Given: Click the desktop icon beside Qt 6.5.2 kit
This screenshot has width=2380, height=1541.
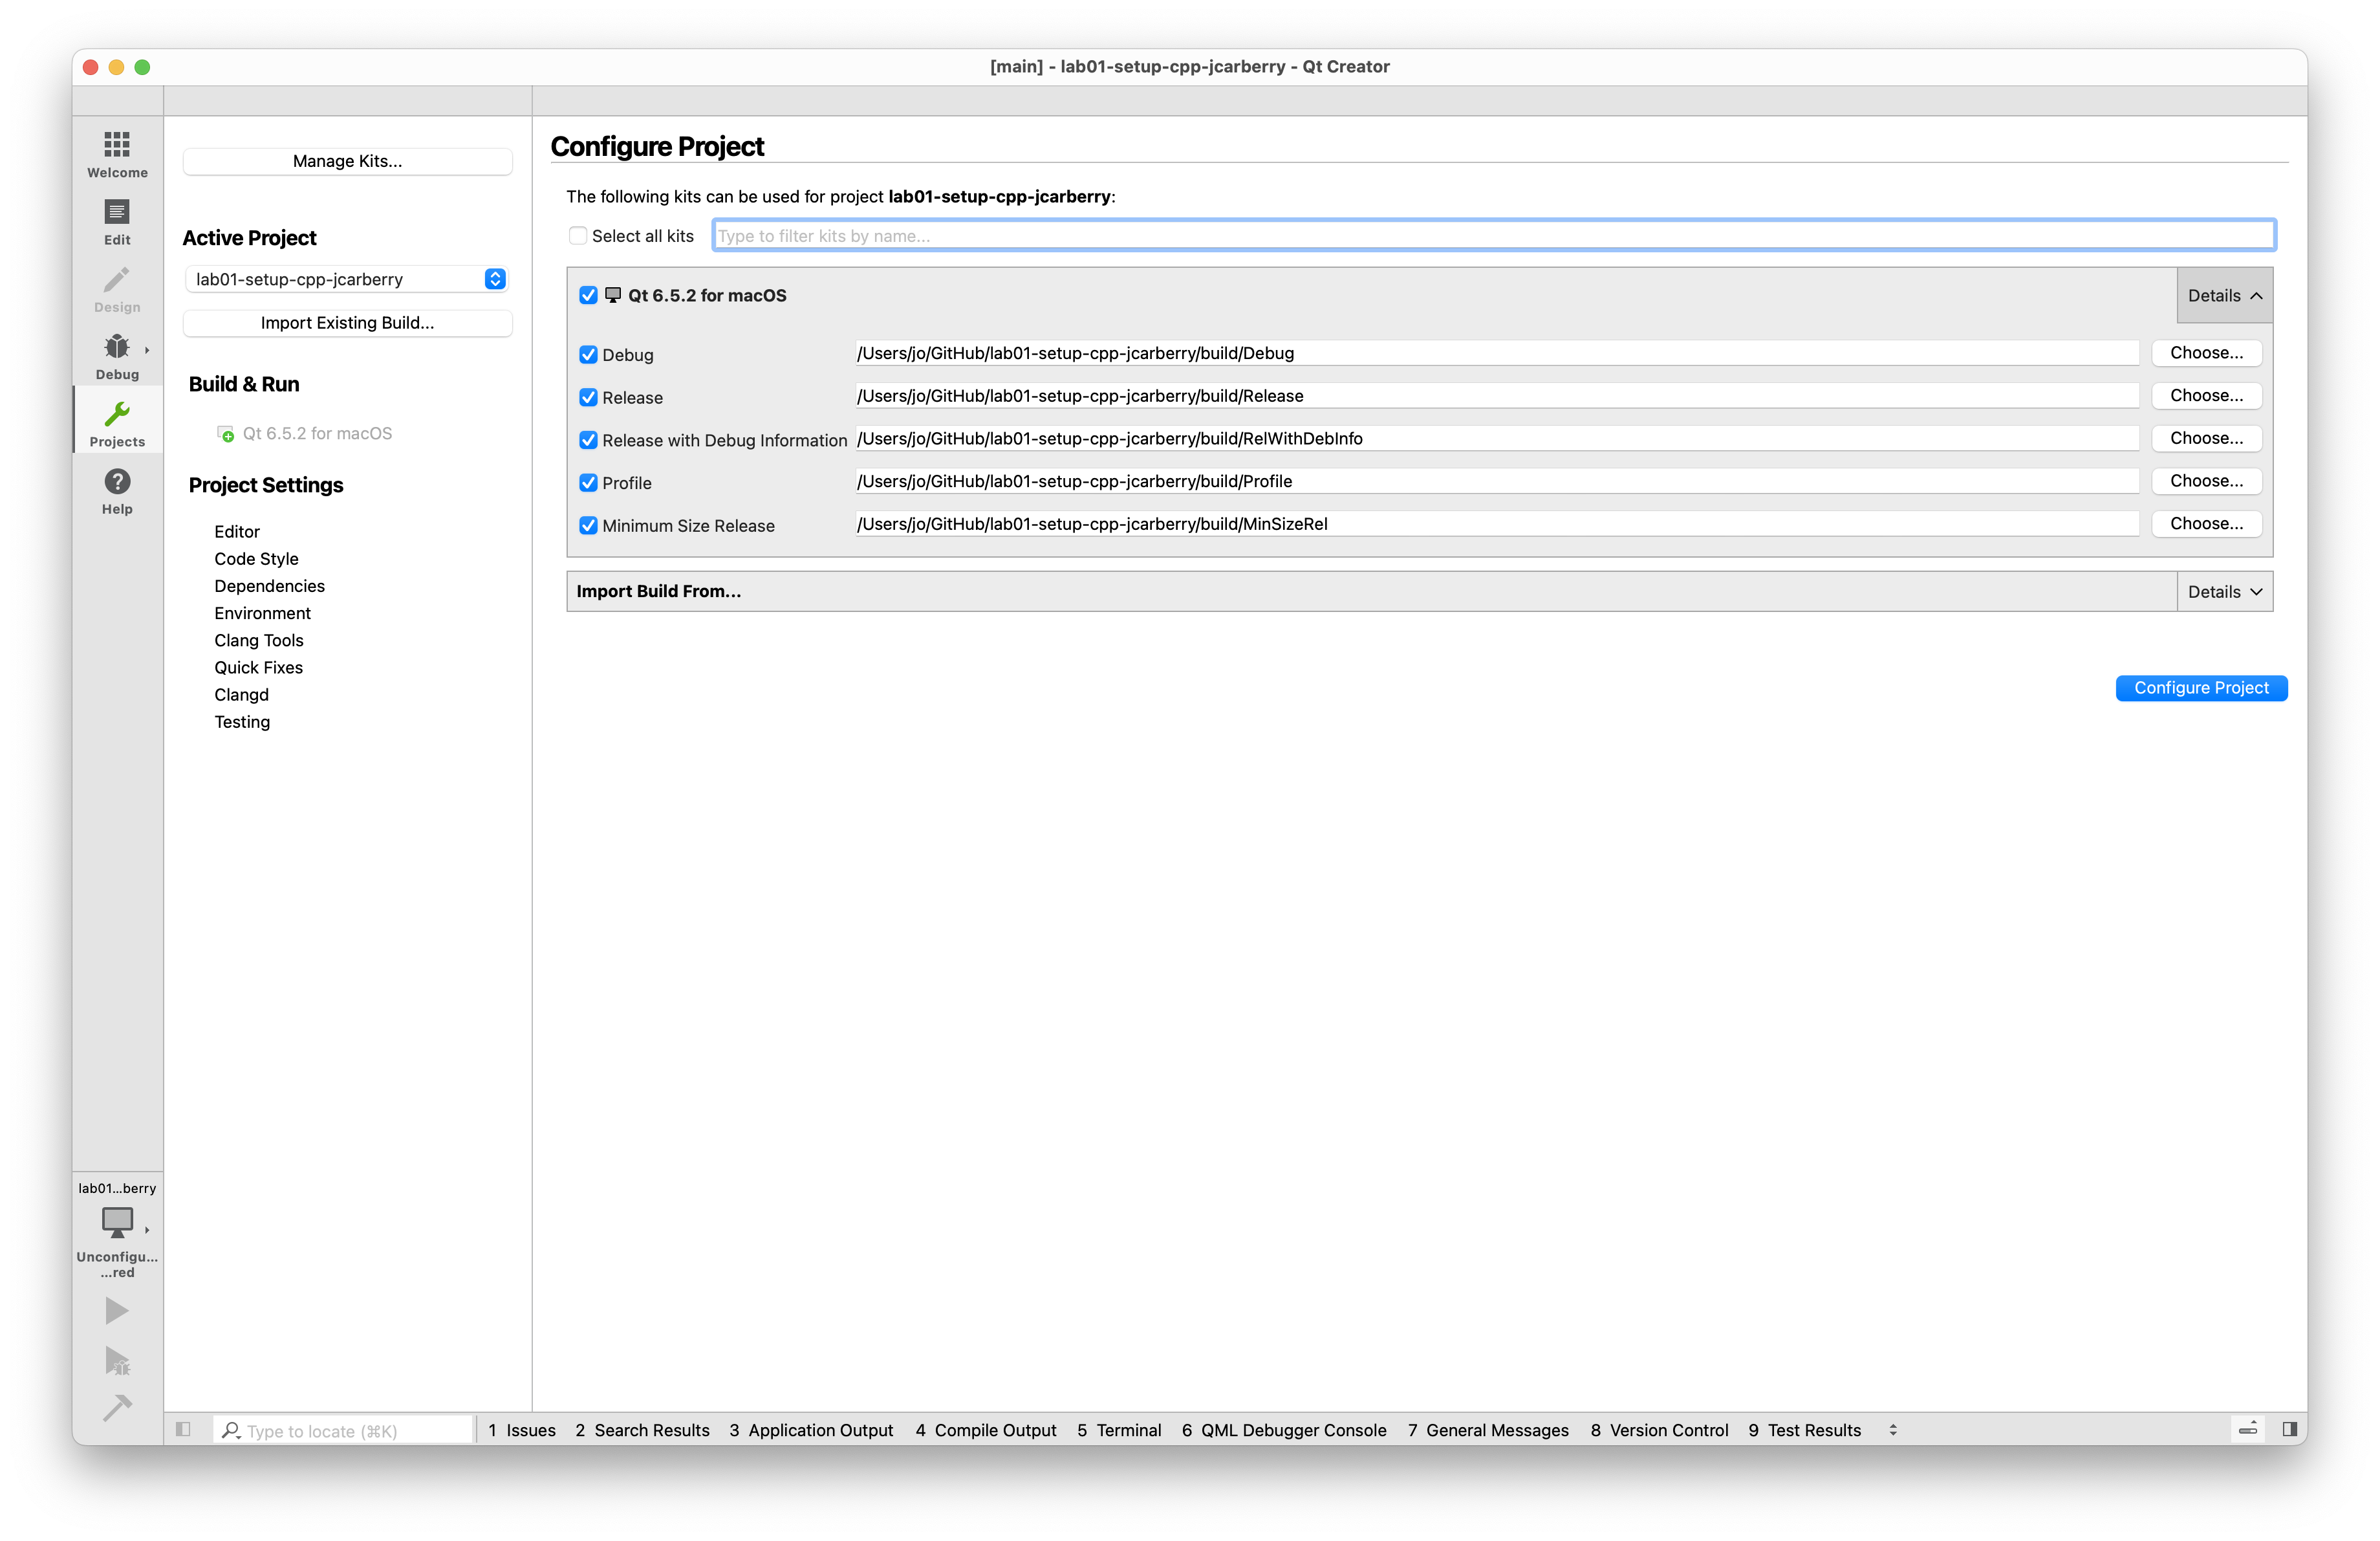Looking at the screenshot, I should pos(613,295).
